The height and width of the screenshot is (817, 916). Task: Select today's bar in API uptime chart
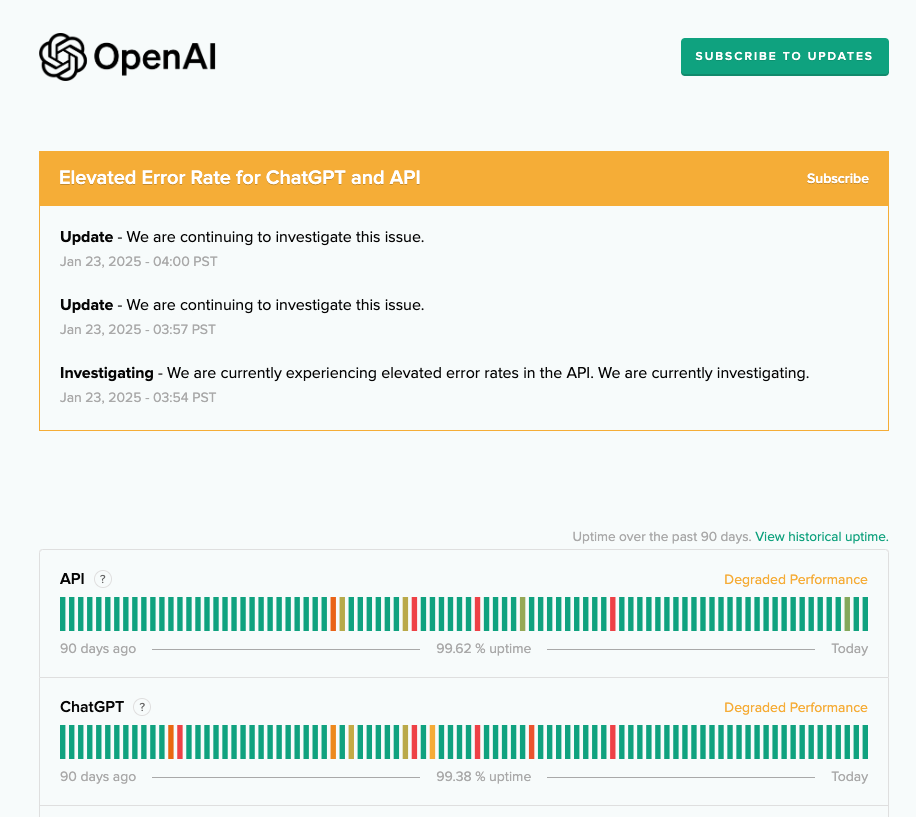coord(864,614)
